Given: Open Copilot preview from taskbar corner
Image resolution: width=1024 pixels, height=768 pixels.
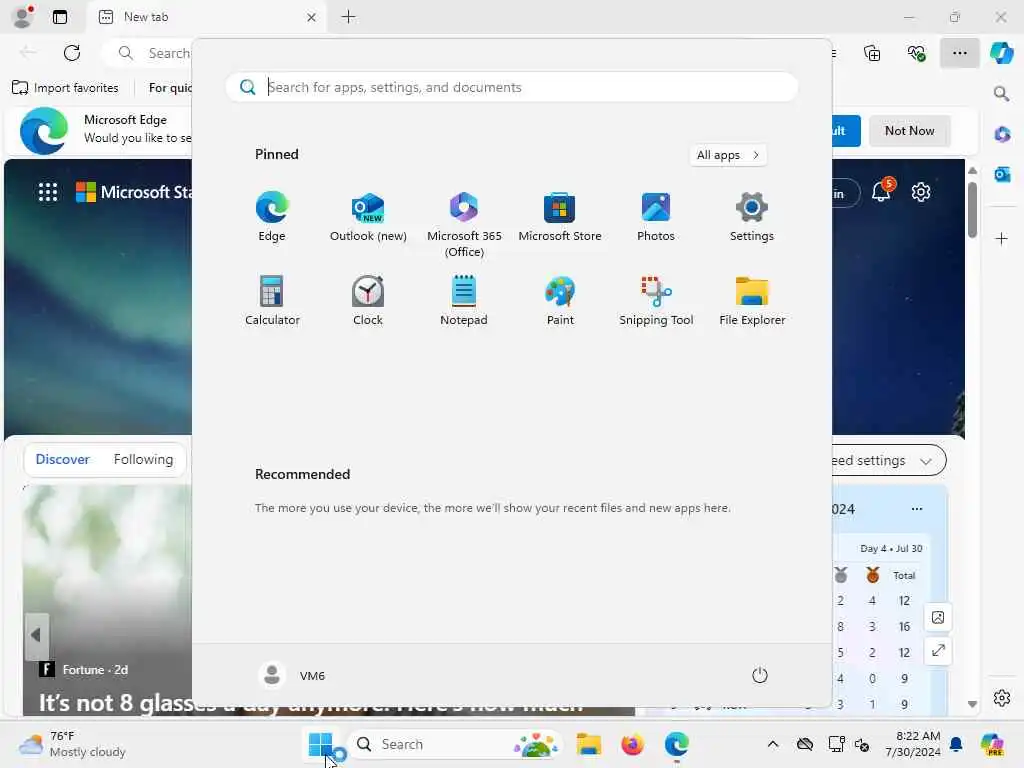Looking at the screenshot, I should coord(992,744).
